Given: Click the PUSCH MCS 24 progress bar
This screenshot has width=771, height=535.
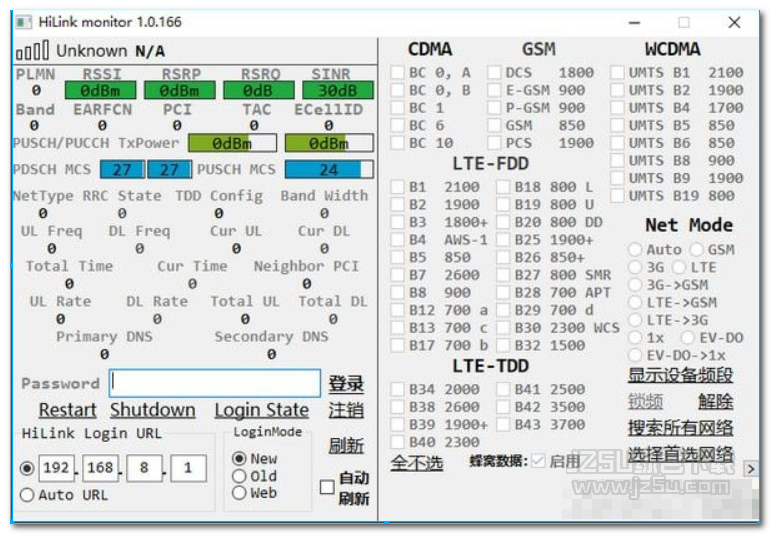Looking at the screenshot, I should tap(329, 170).
